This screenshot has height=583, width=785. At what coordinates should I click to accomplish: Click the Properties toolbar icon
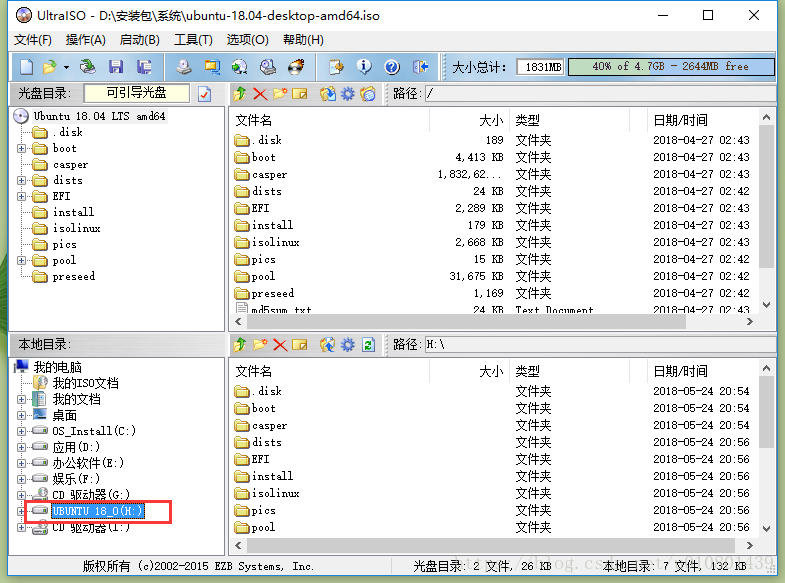336,67
